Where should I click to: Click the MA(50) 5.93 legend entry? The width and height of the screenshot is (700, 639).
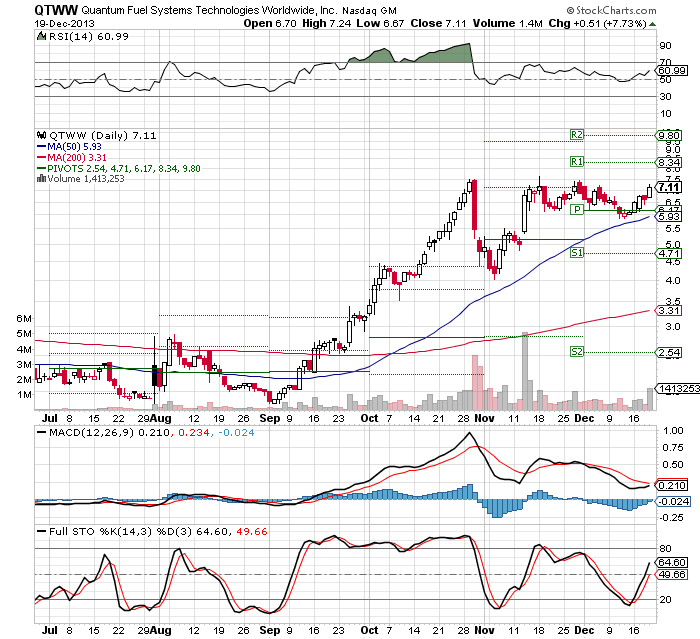[x=69, y=146]
